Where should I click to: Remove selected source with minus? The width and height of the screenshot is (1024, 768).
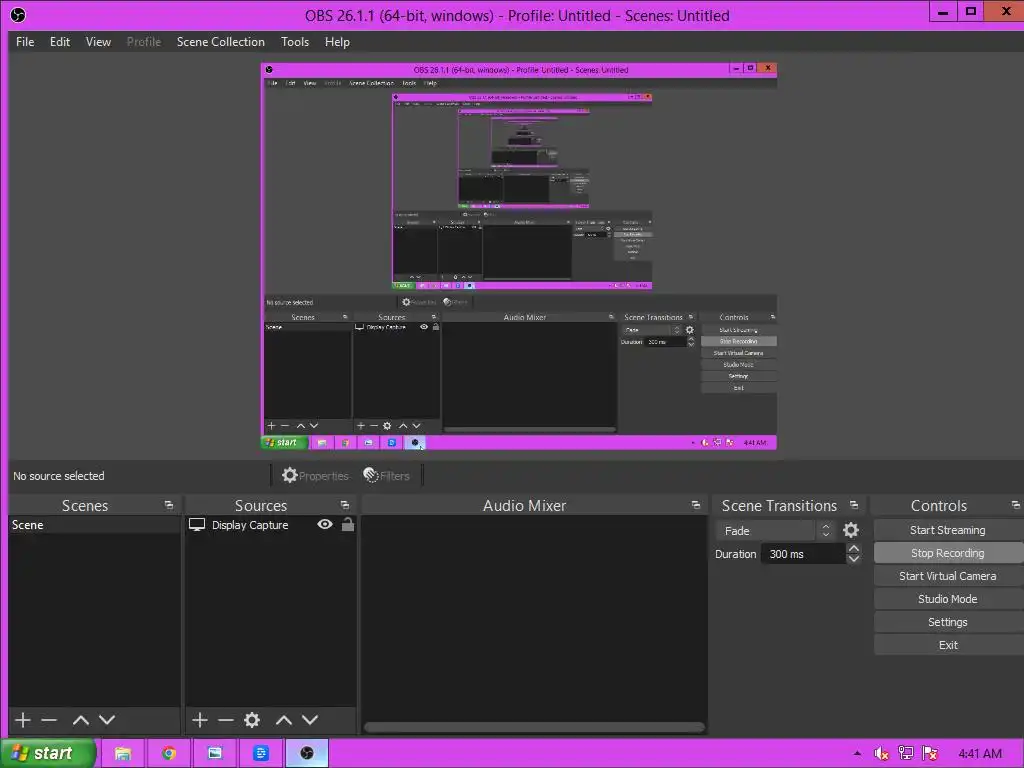point(226,720)
